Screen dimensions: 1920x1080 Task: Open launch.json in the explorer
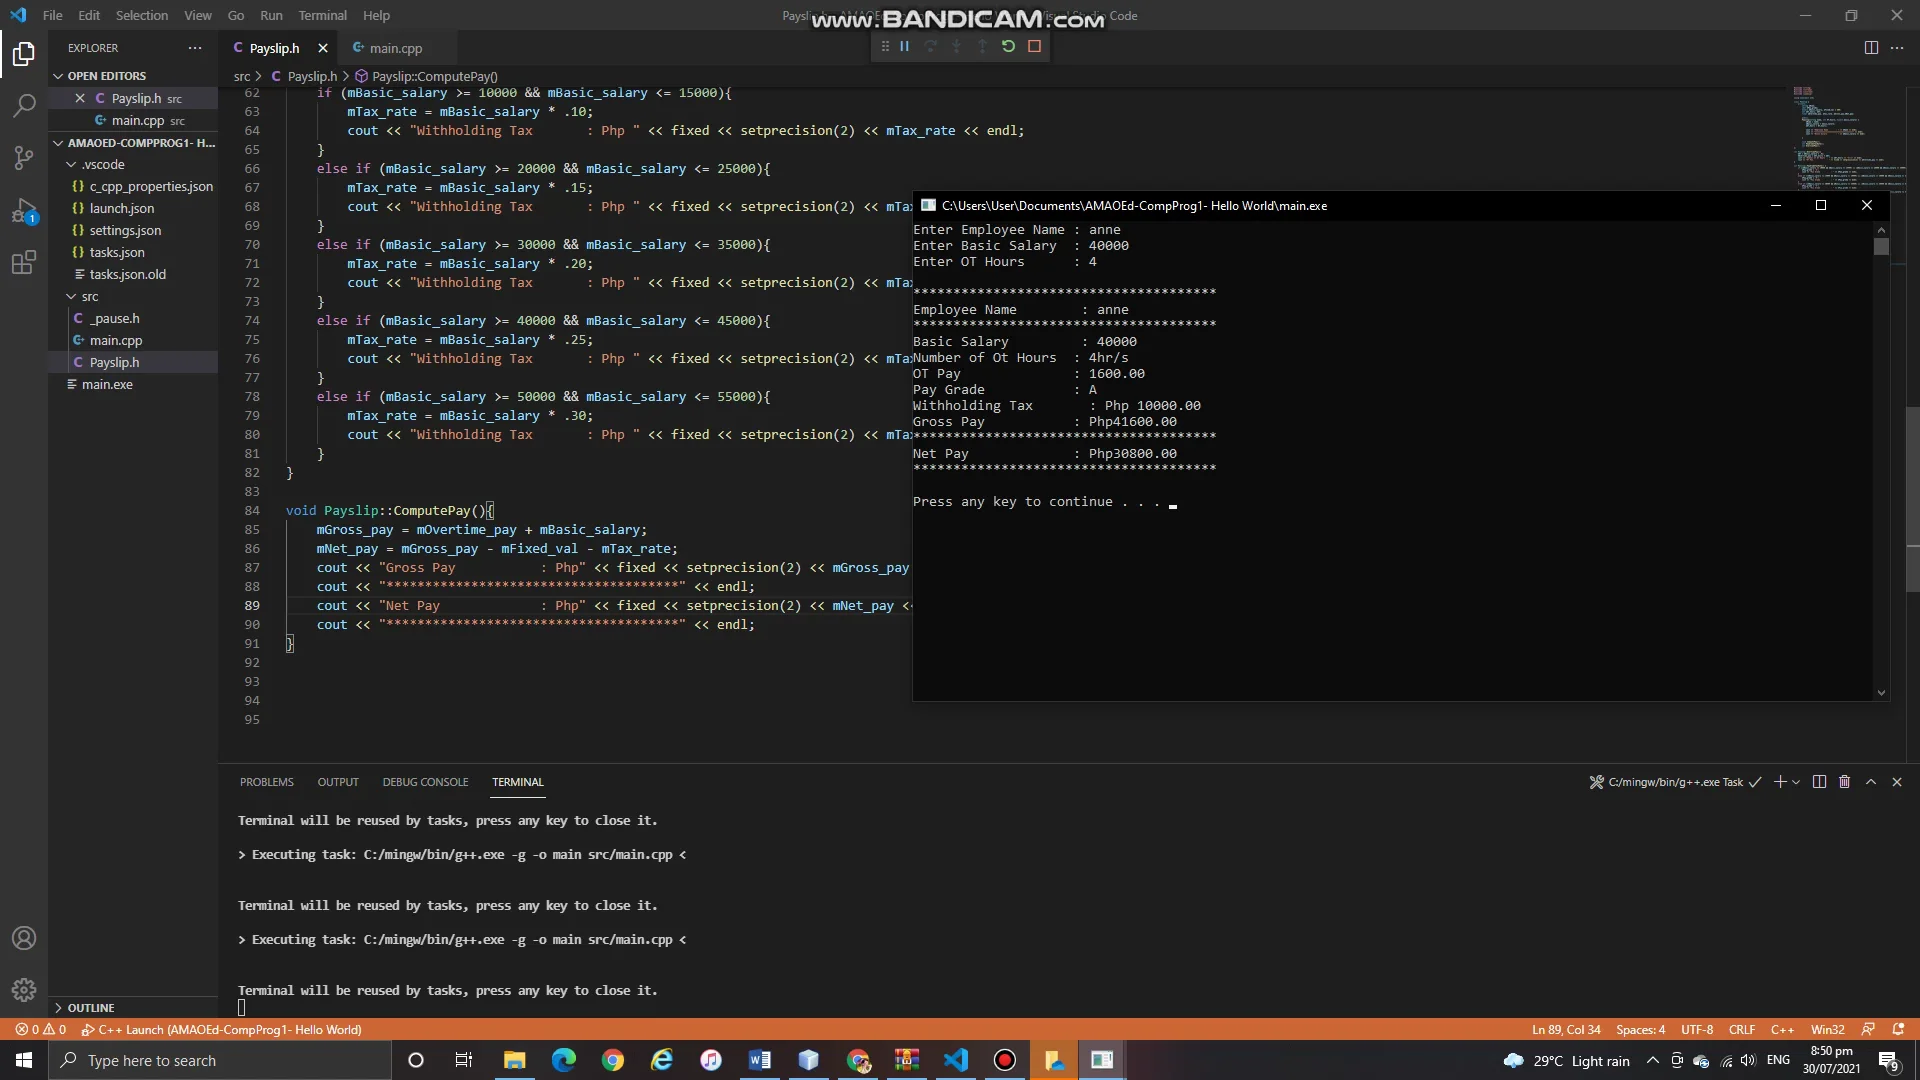pos(122,209)
